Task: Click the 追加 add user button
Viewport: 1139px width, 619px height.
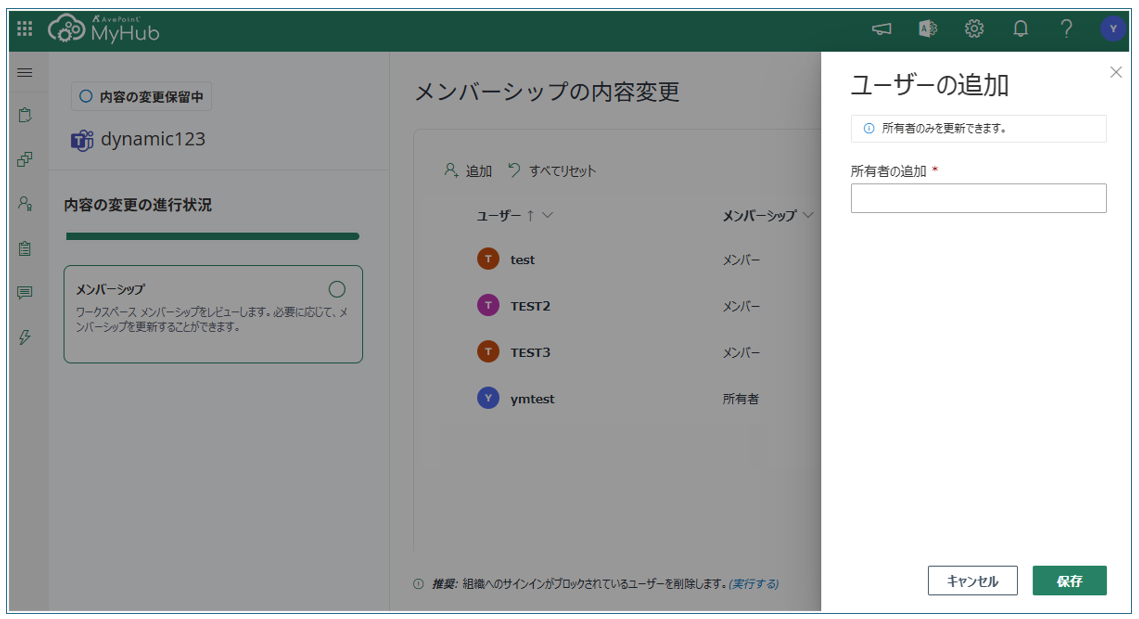Action: pos(468,171)
